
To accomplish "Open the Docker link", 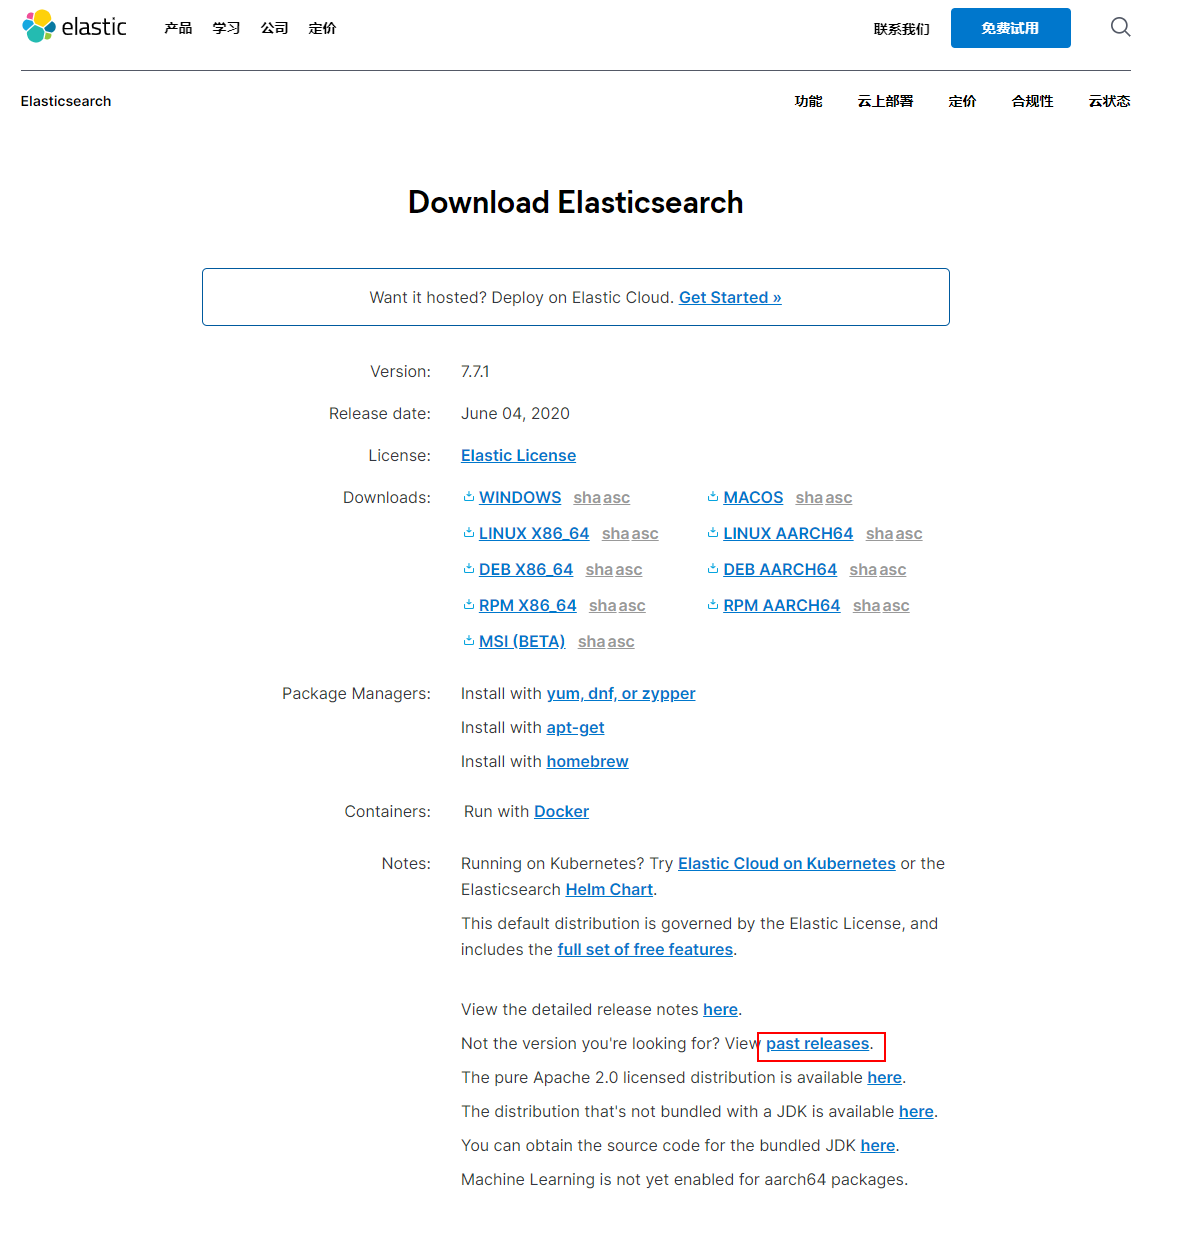I will point(561,811).
